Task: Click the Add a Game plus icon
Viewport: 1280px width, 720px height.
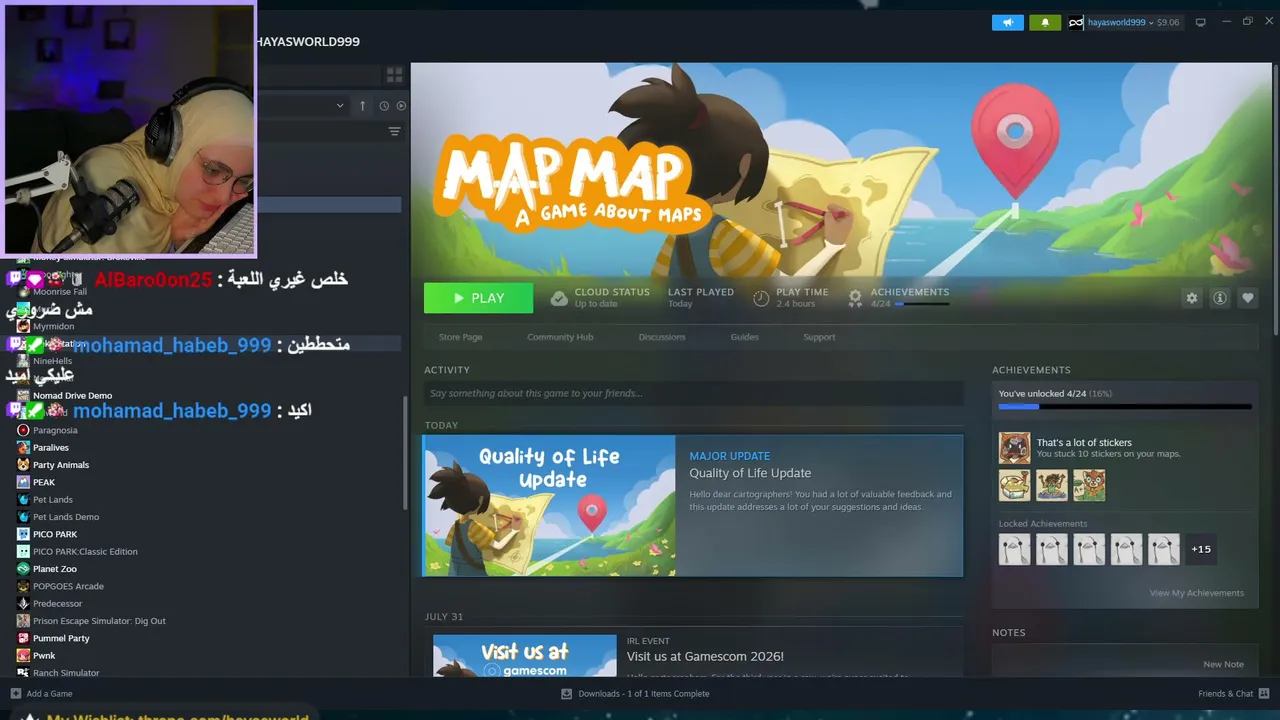Action: tap(15, 693)
